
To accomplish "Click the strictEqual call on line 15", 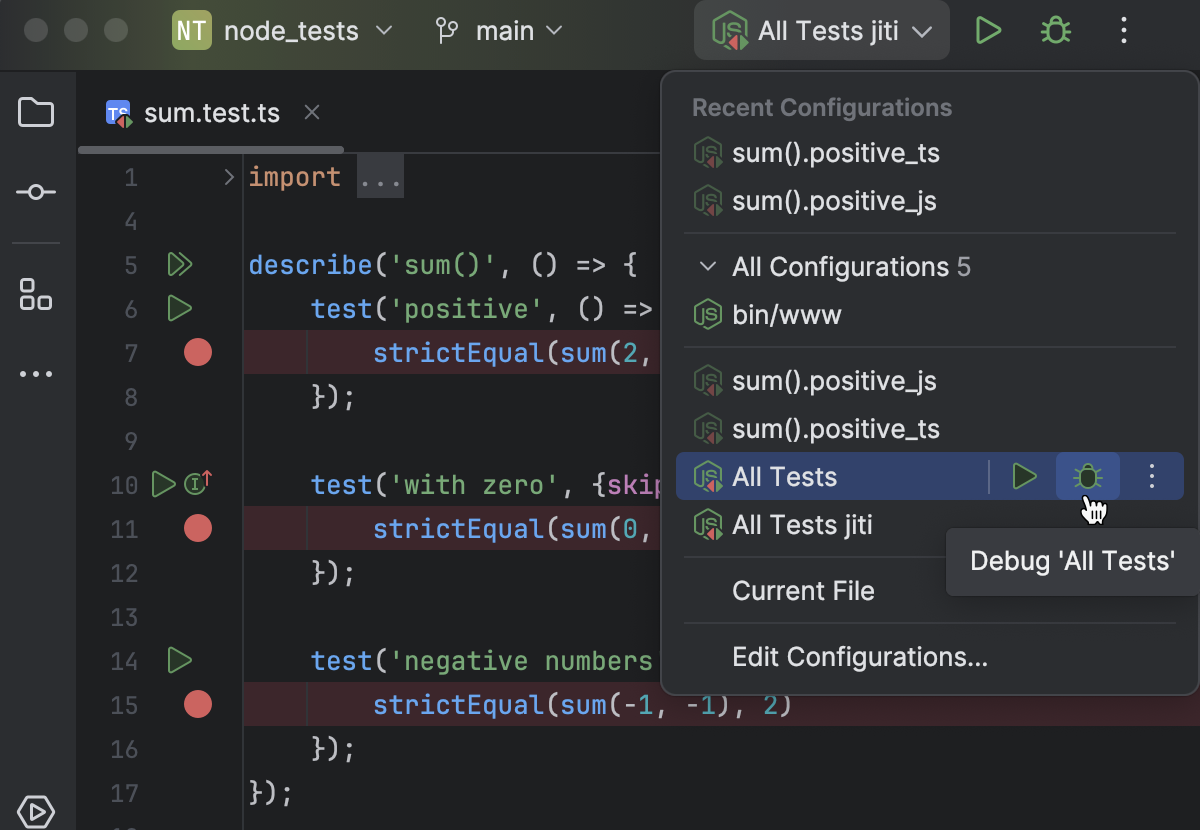I will click(459, 706).
